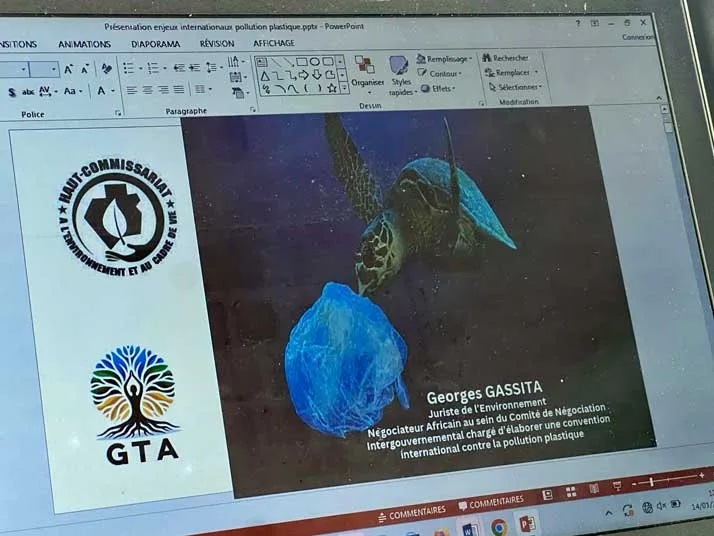This screenshot has height=536, width=714.
Task: Toggle COMMENTAIRES speech bubble button
Action: pos(490,503)
